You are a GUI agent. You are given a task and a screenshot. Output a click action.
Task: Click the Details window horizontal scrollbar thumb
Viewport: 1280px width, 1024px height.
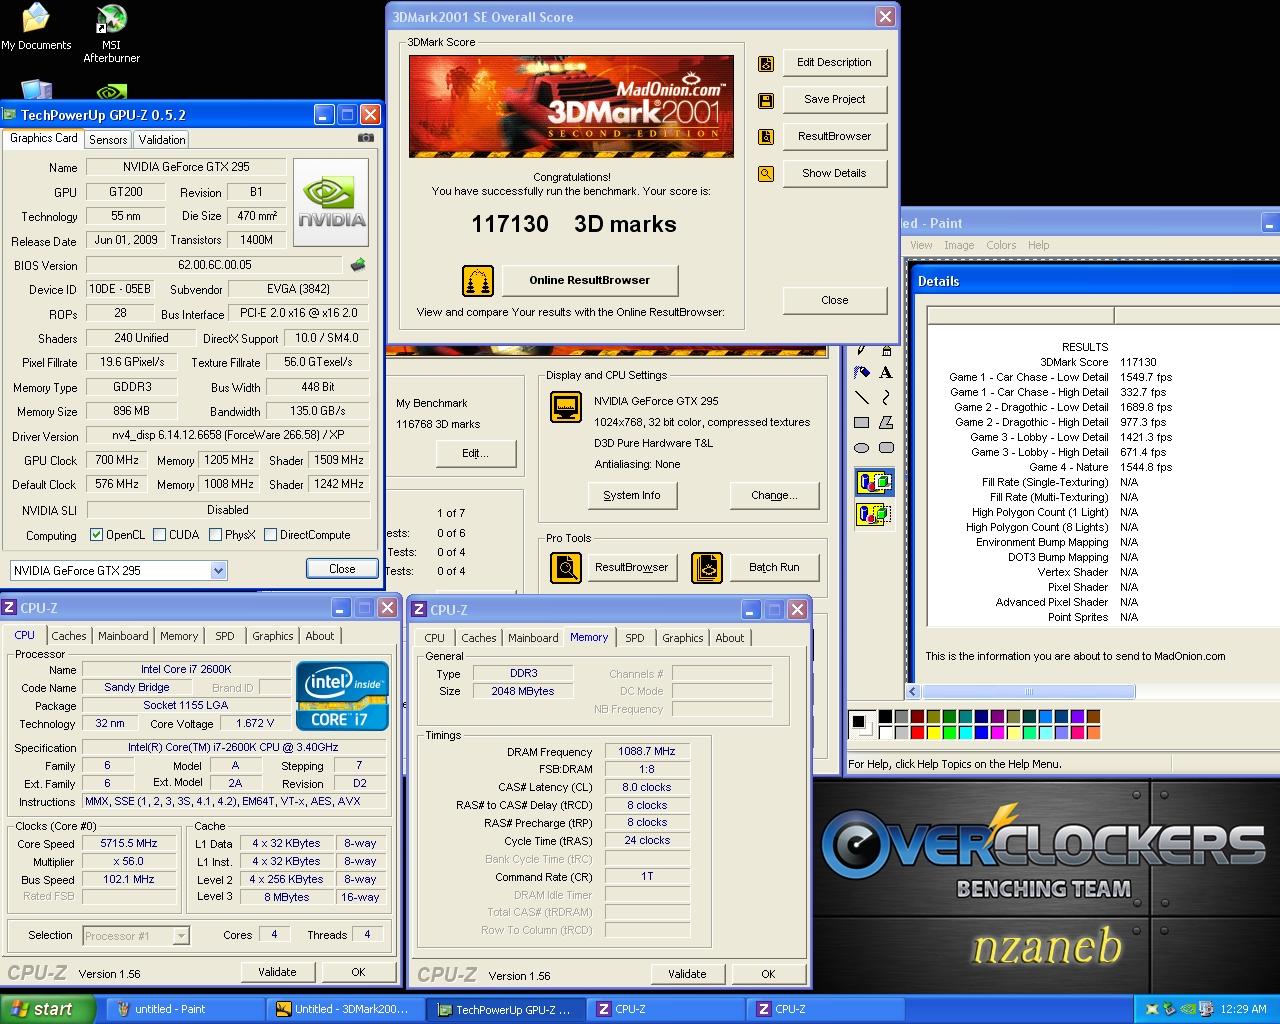pos(1028,691)
